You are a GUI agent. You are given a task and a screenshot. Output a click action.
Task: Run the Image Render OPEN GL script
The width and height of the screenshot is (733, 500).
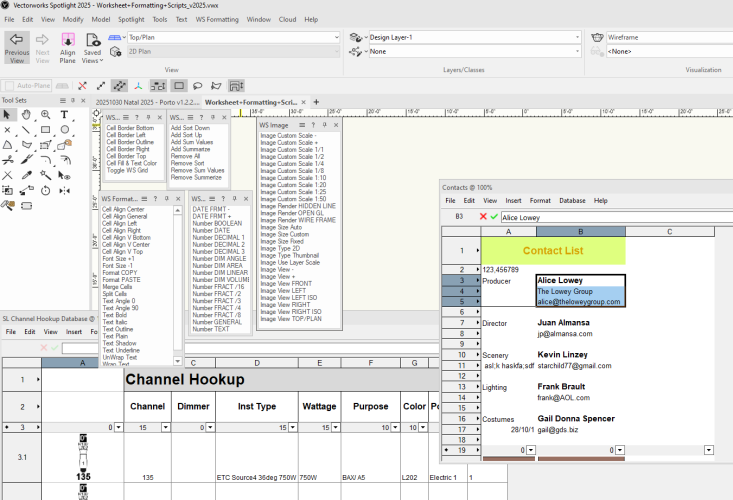tap(292, 212)
